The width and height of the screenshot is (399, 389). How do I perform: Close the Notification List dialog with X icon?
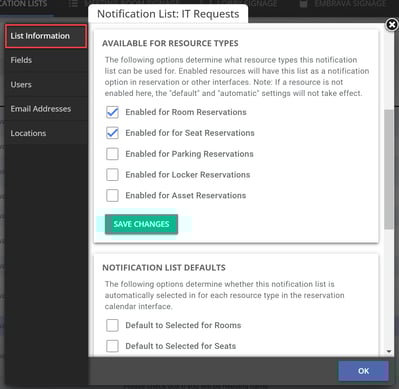pyautogui.click(x=392, y=25)
